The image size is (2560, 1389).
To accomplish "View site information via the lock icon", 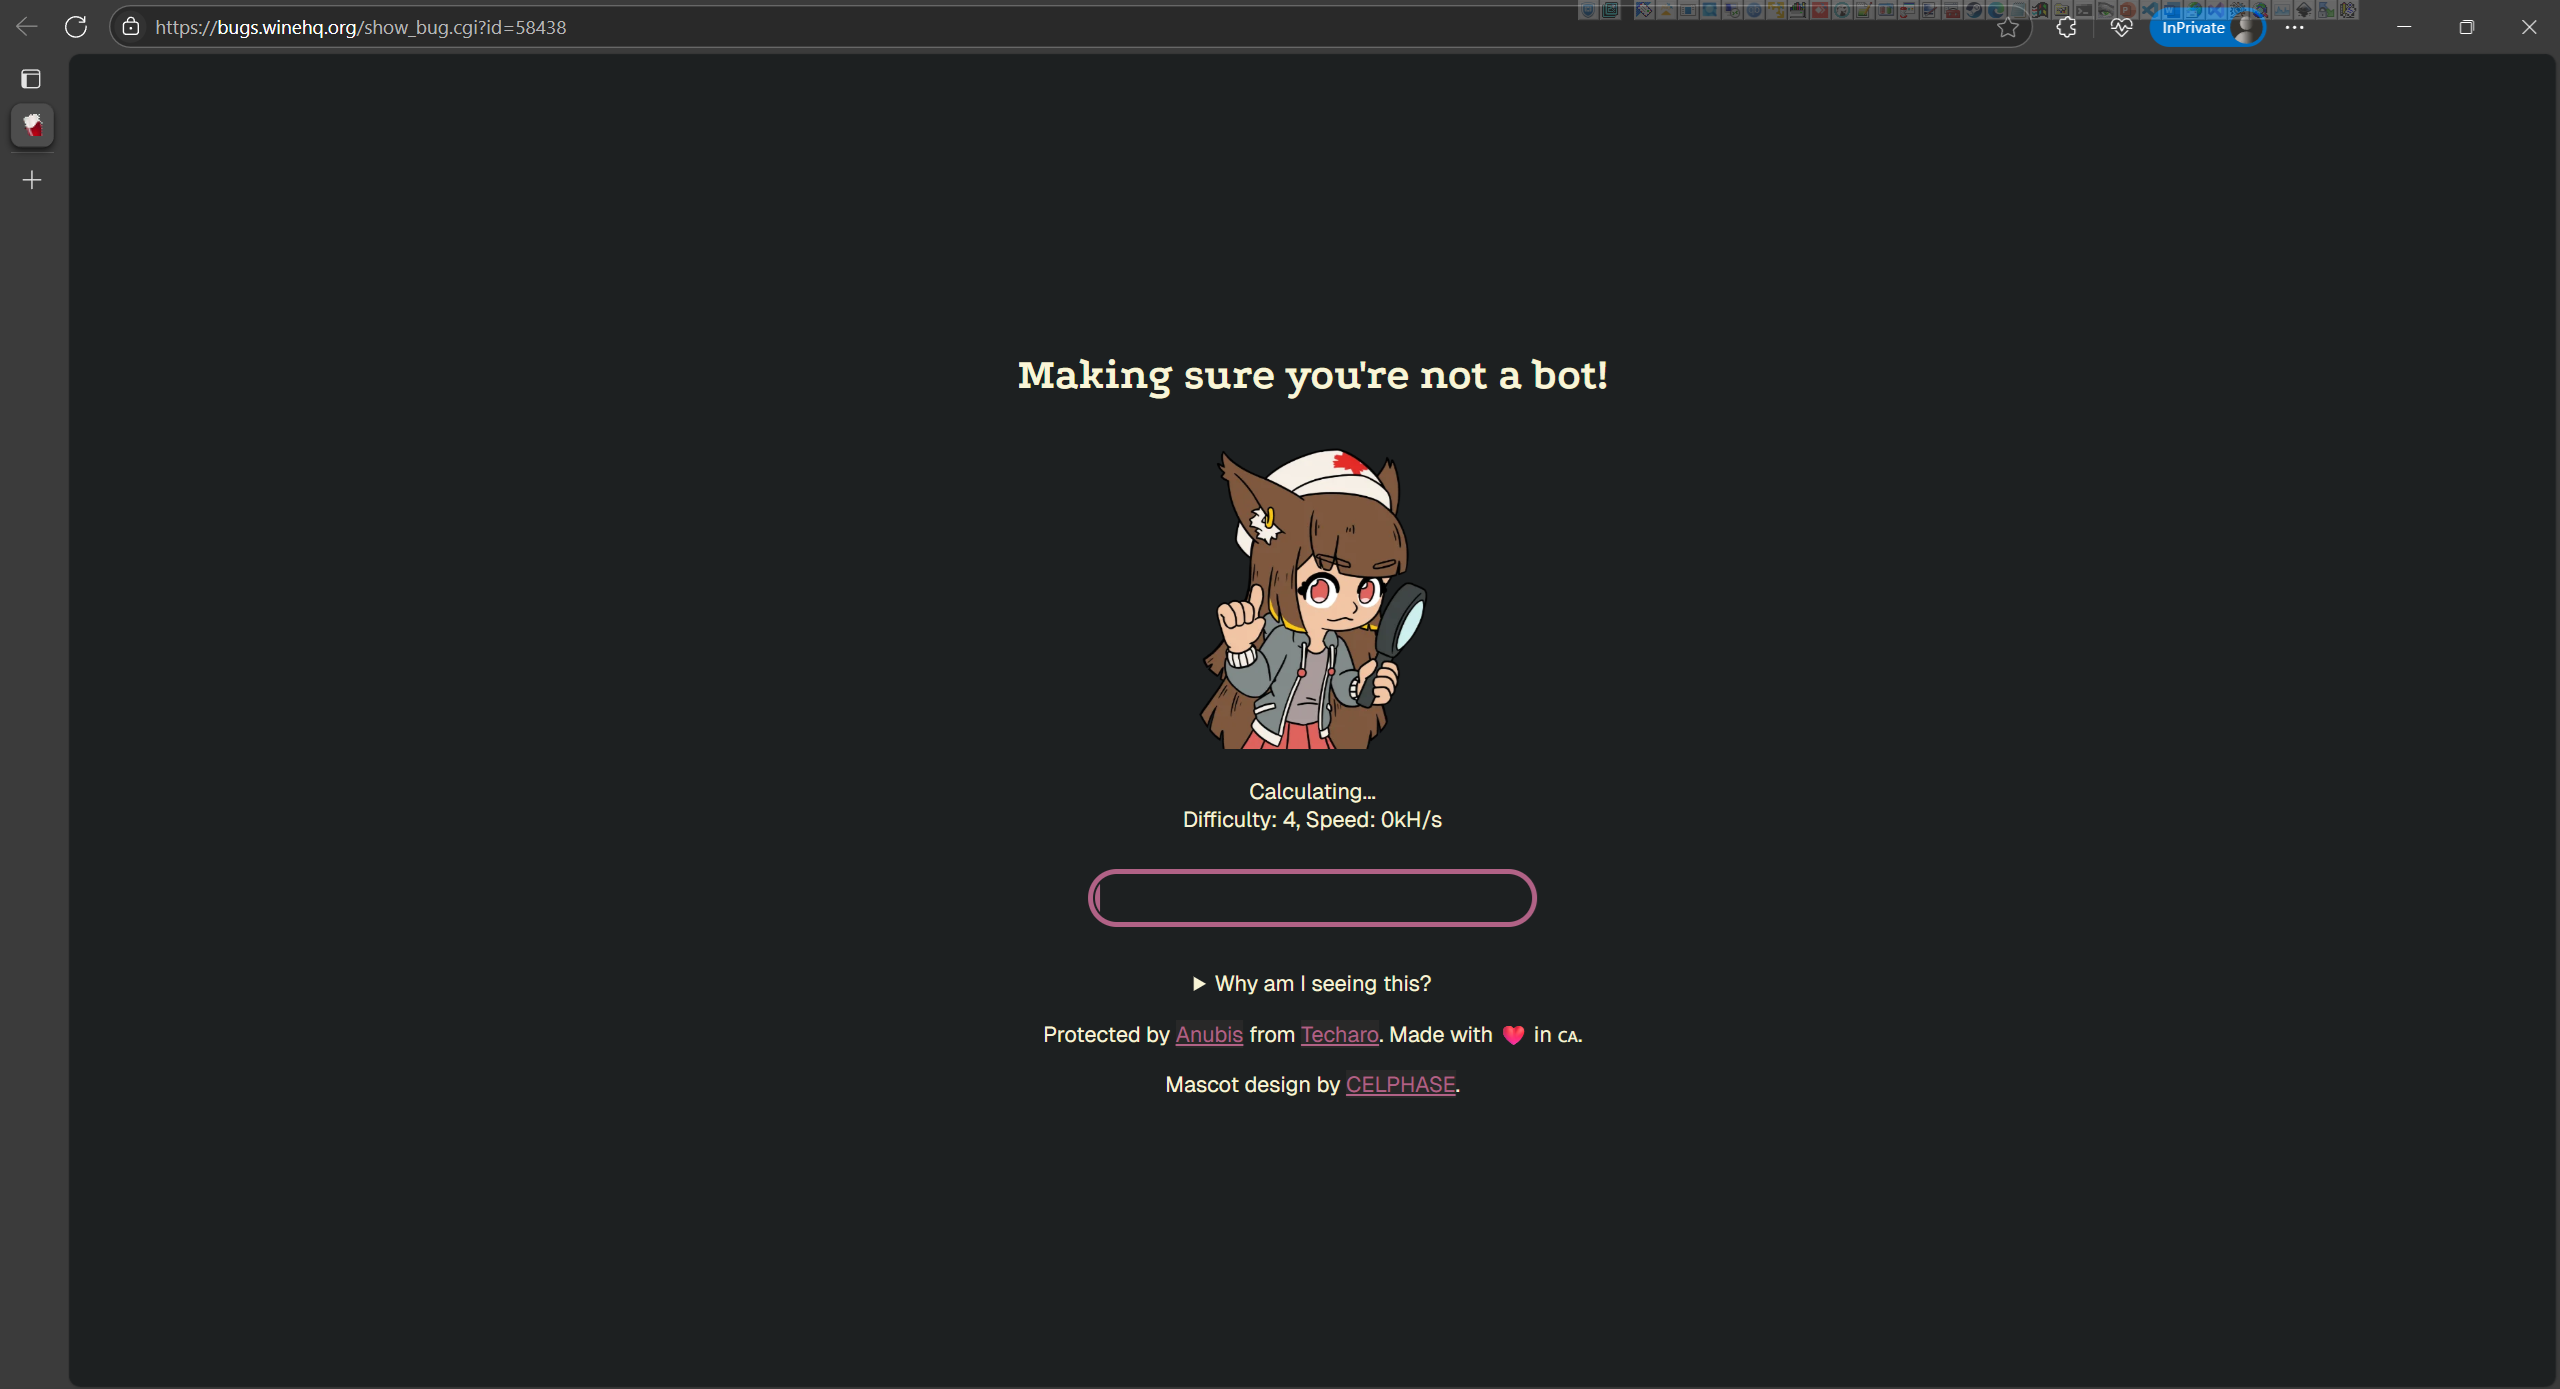I will pos(131,27).
